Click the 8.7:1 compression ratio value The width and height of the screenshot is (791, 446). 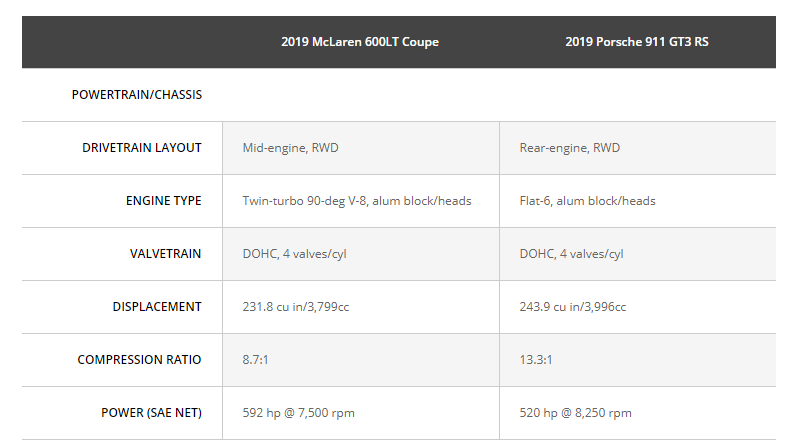pos(256,360)
